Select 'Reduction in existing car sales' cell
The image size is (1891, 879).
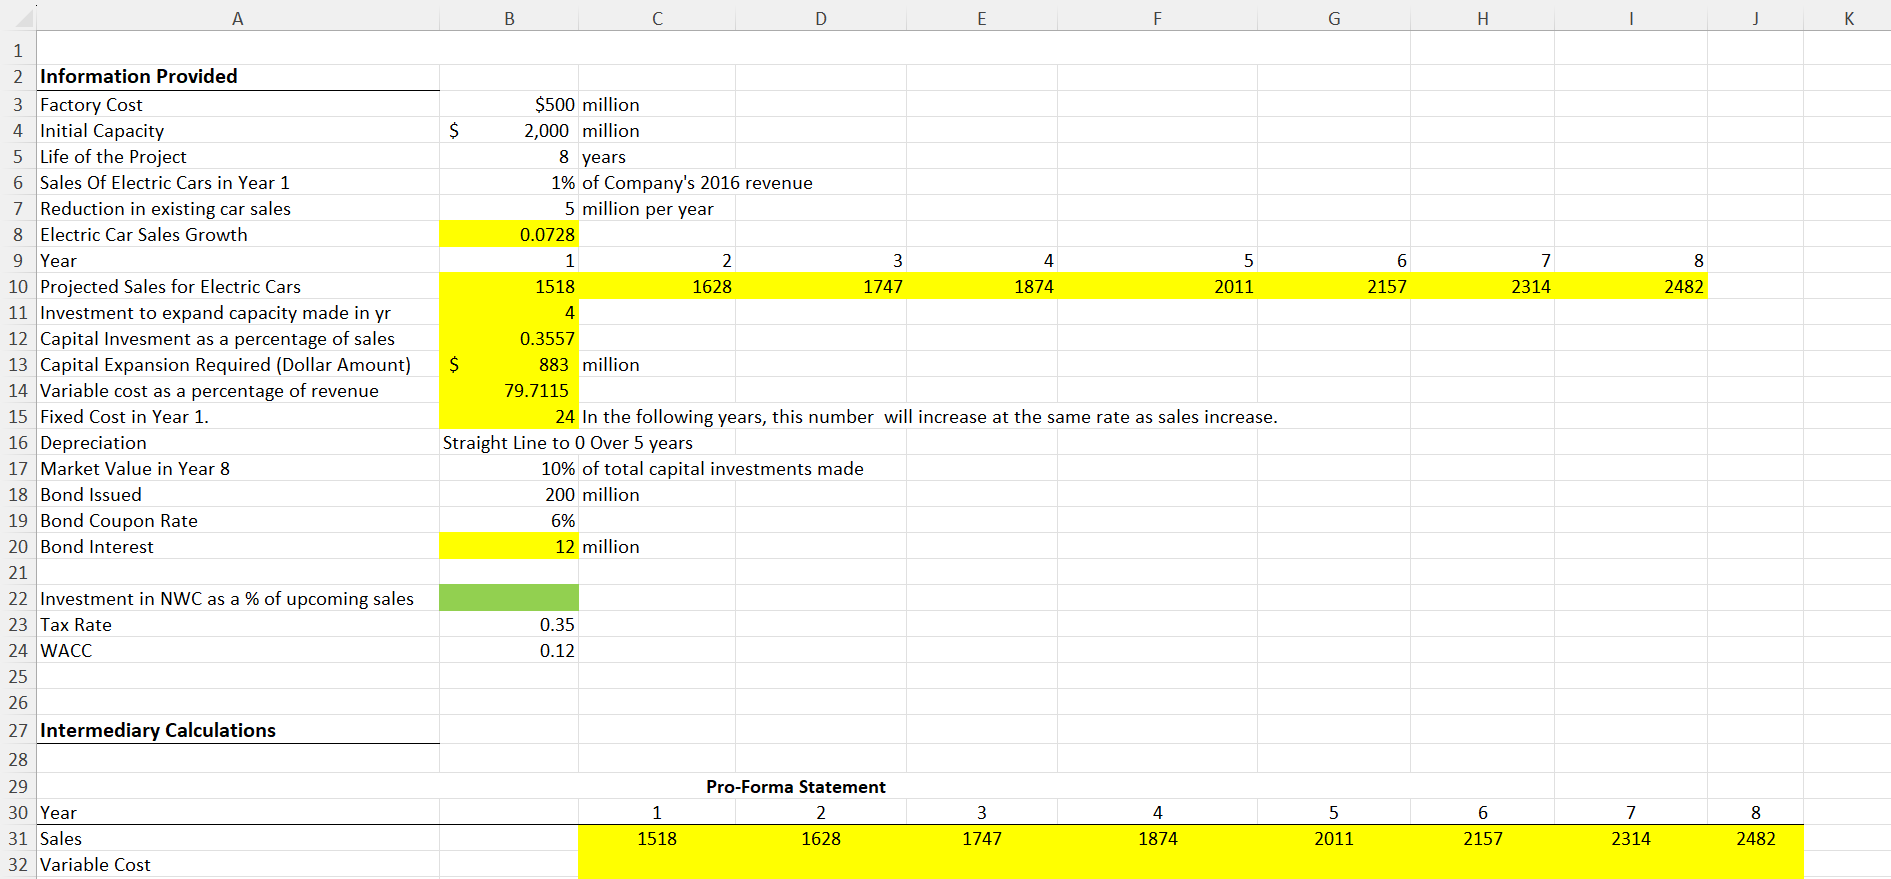click(x=238, y=208)
